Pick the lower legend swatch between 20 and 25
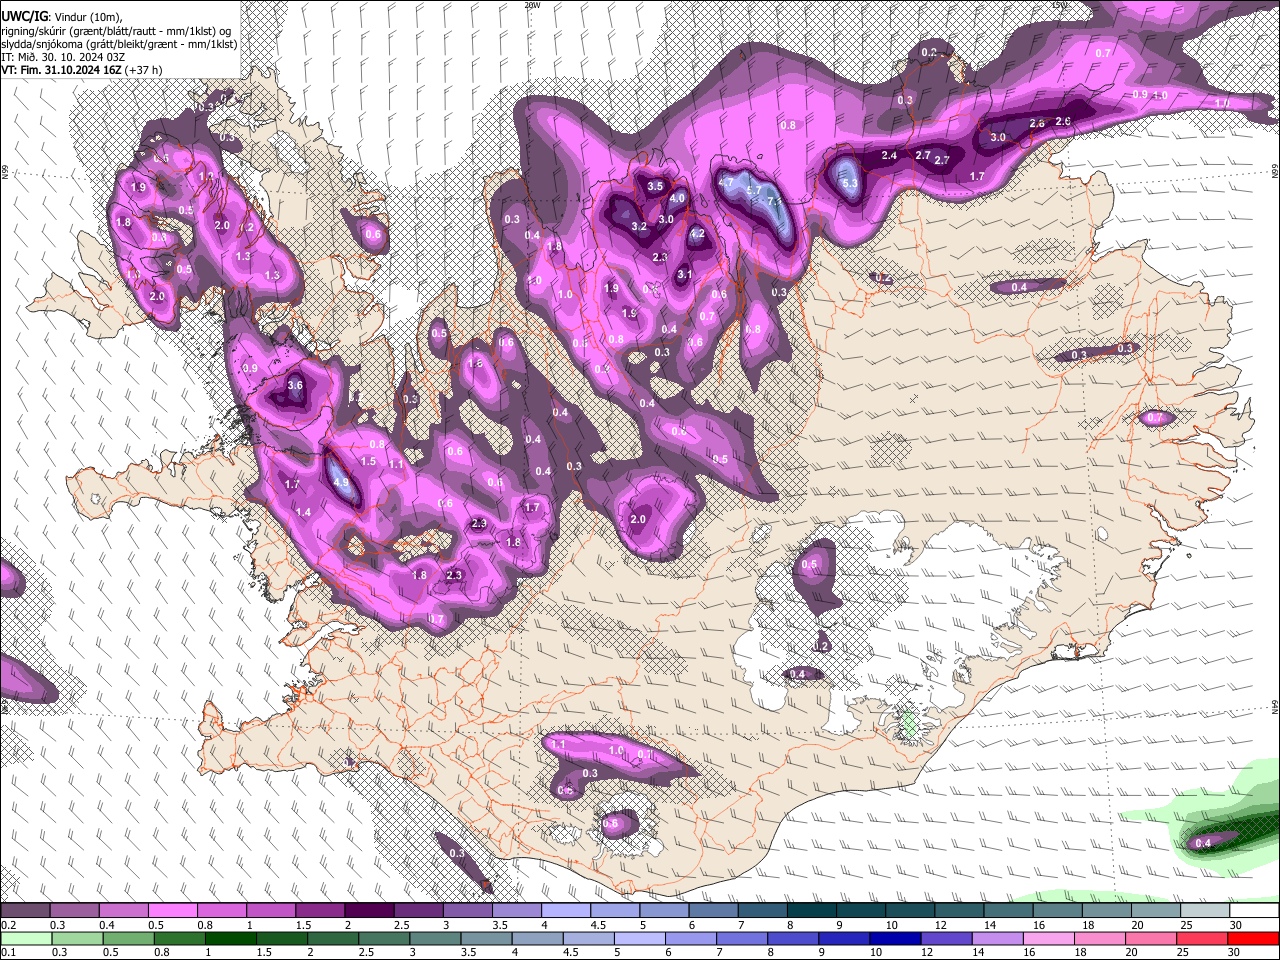This screenshot has width=1280, height=960. coord(1151,938)
